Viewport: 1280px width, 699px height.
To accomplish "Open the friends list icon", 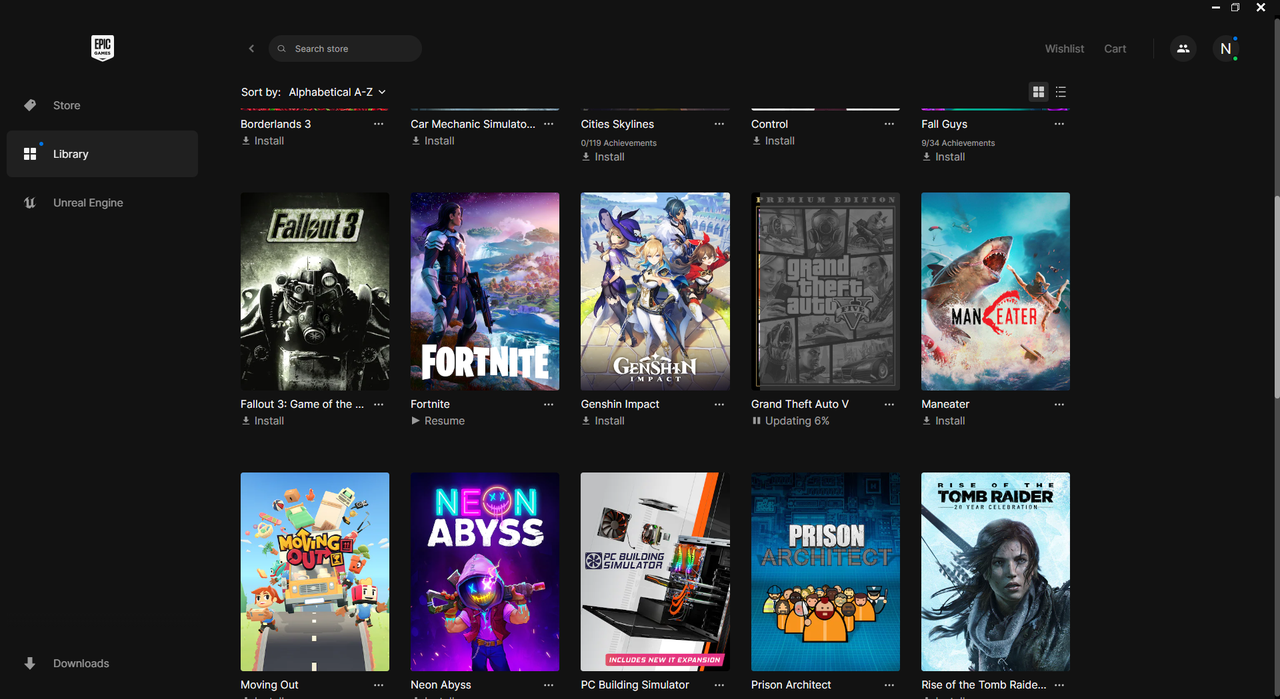I will point(1183,48).
